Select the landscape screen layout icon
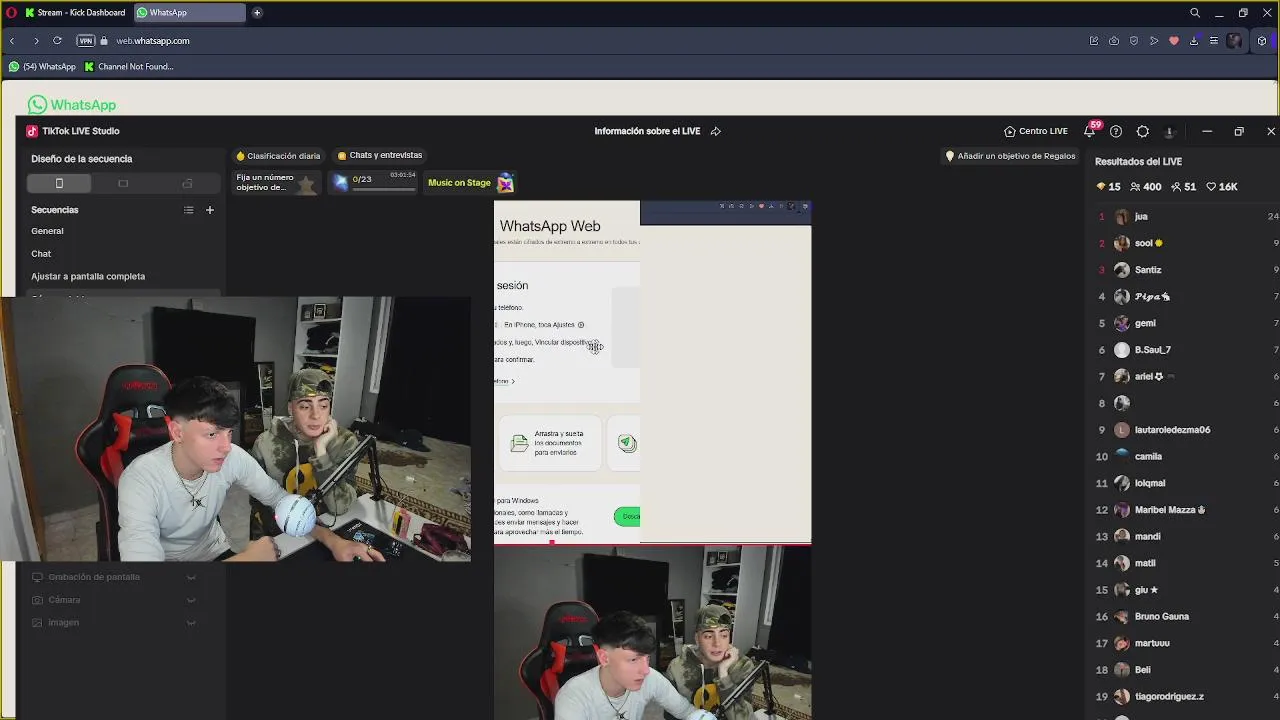Screen dimensions: 1280x720 pyautogui.click(x=123, y=183)
